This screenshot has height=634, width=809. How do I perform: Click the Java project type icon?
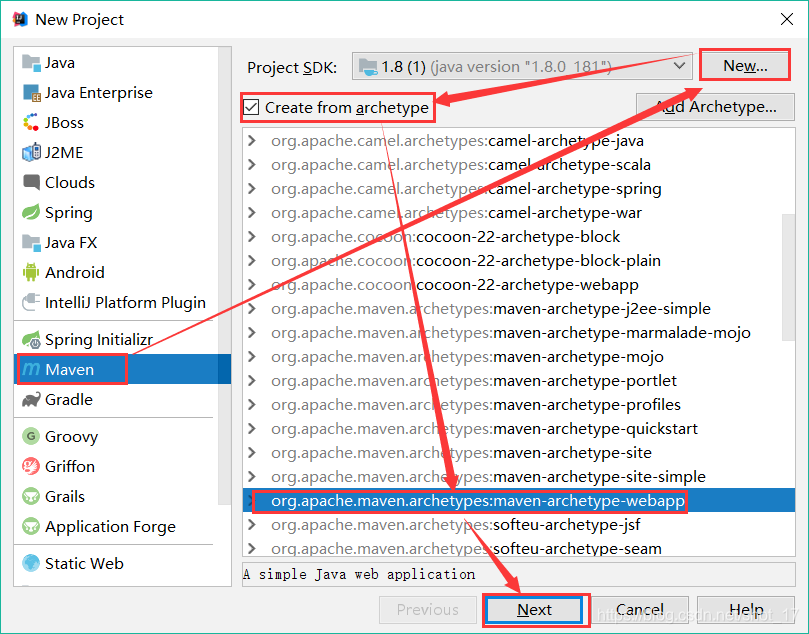tap(31, 63)
